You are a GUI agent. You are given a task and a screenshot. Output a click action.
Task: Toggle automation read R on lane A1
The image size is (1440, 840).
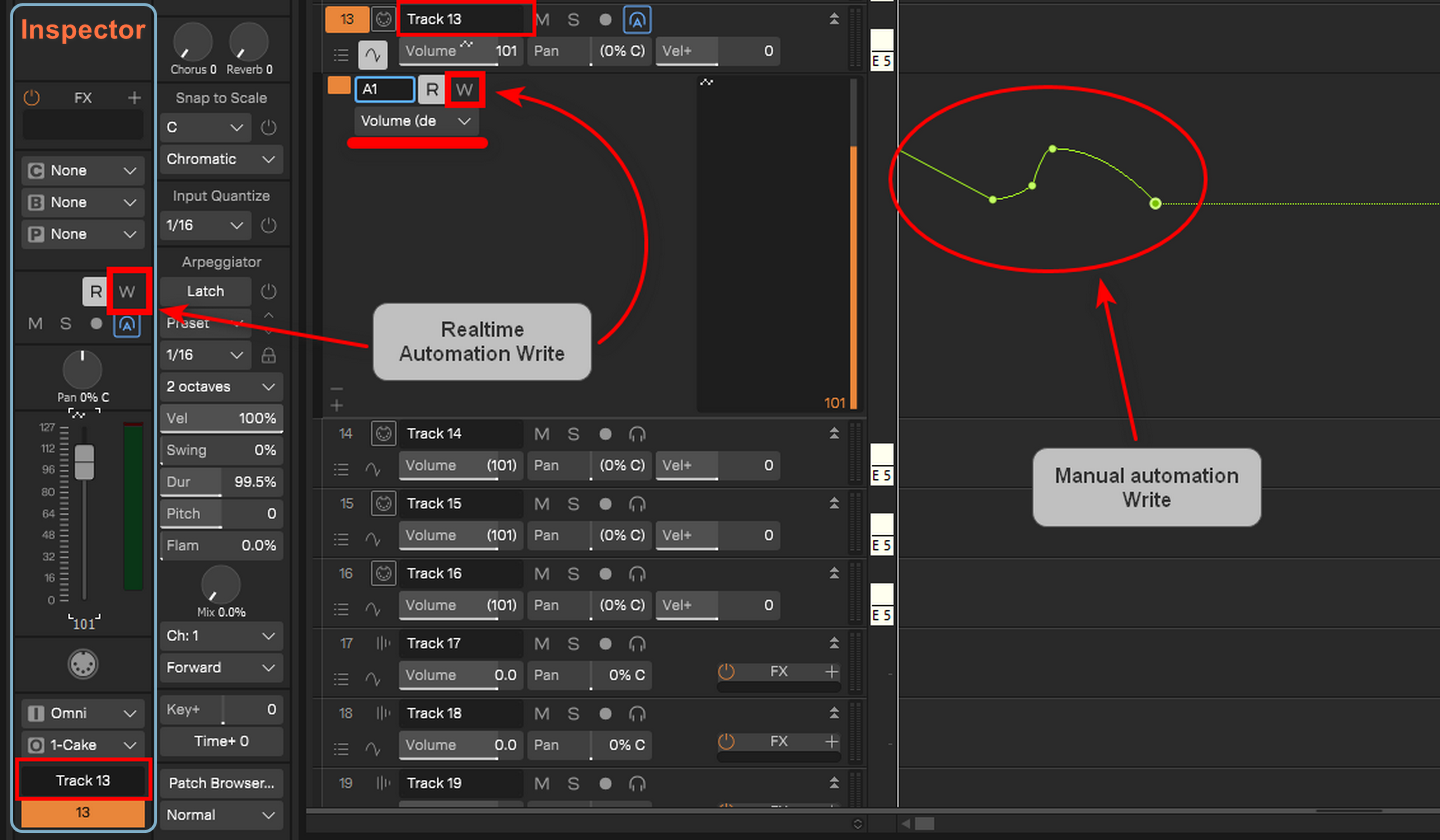click(432, 89)
